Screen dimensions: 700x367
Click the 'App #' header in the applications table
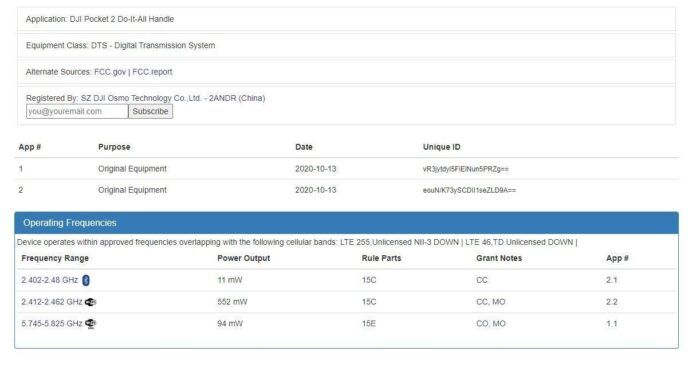(x=30, y=147)
